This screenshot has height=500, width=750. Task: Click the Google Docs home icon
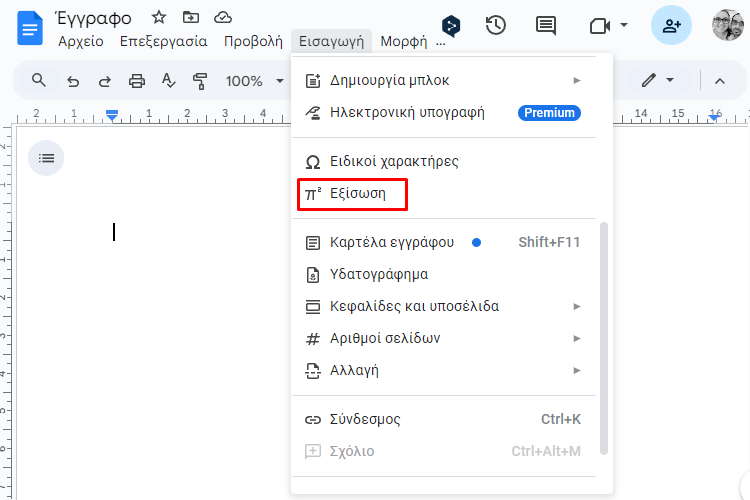tap(30, 28)
